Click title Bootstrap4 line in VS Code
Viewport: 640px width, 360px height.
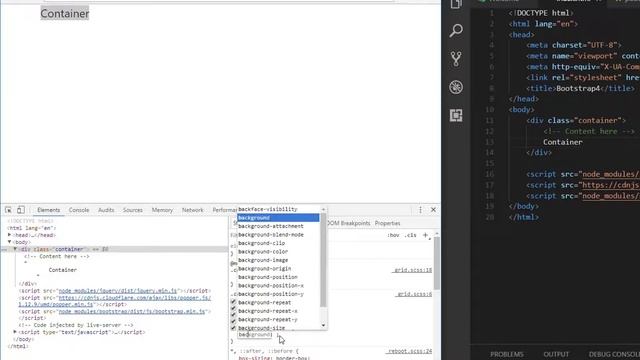580,88
